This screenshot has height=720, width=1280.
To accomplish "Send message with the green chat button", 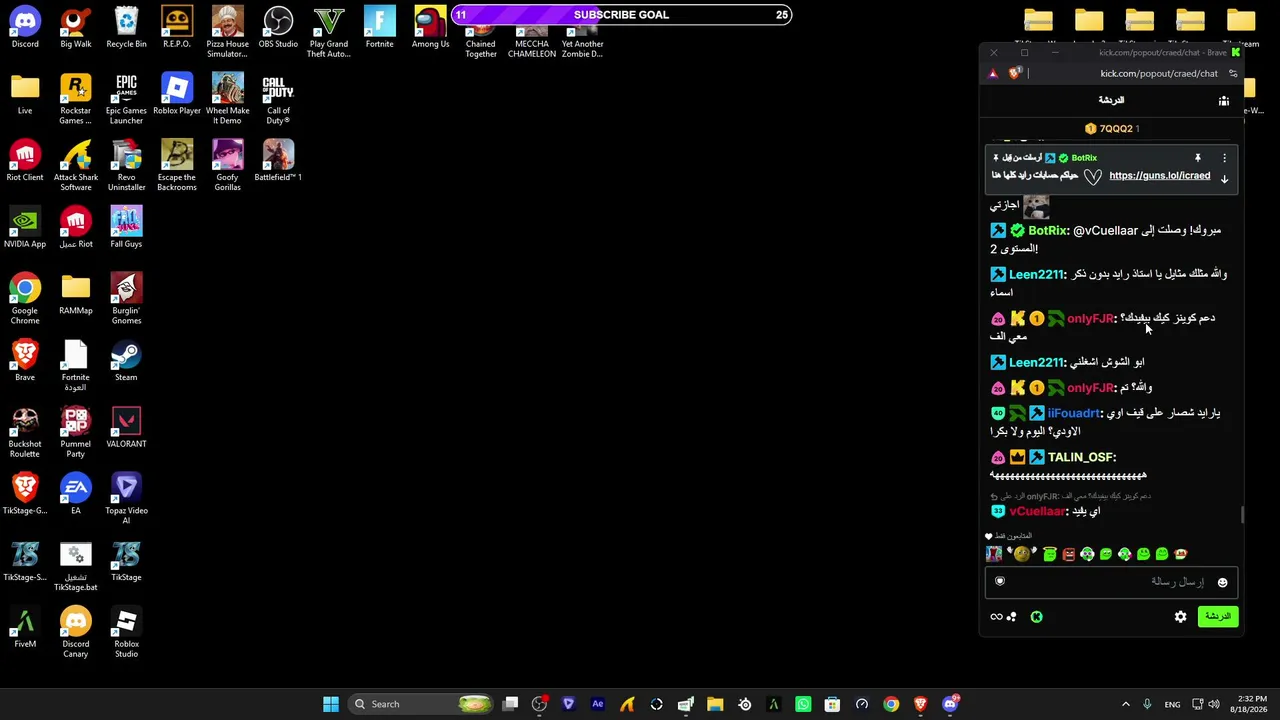I will tap(1218, 617).
